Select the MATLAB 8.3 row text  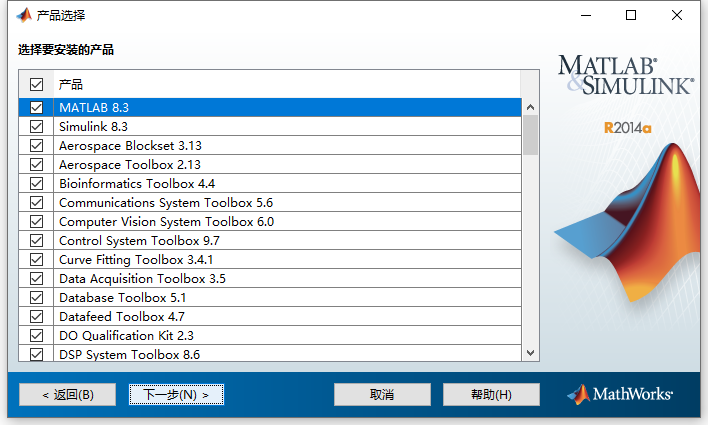[x=94, y=107]
